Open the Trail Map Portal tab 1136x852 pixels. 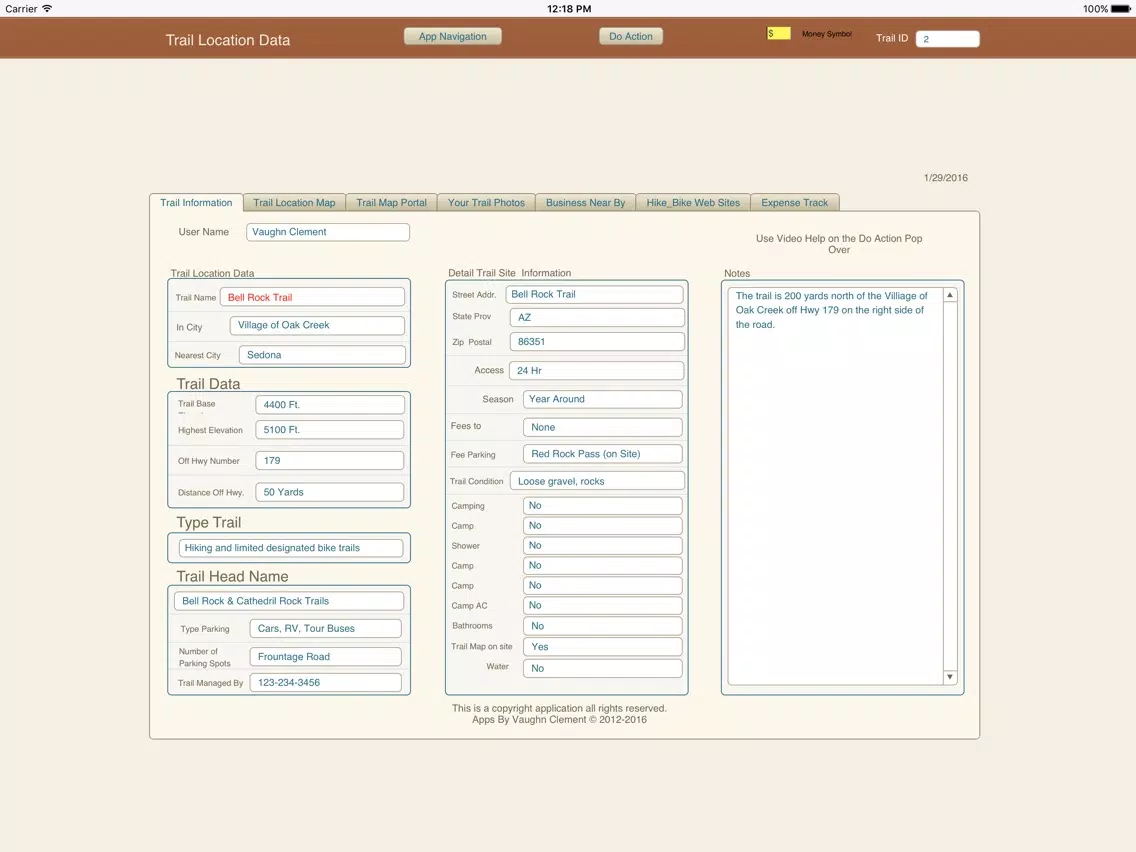tap(391, 203)
